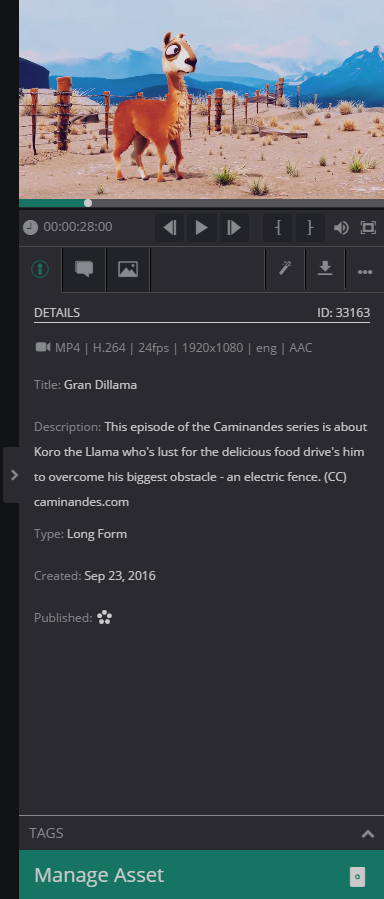
Task: Step back one frame
Action: click(x=170, y=228)
